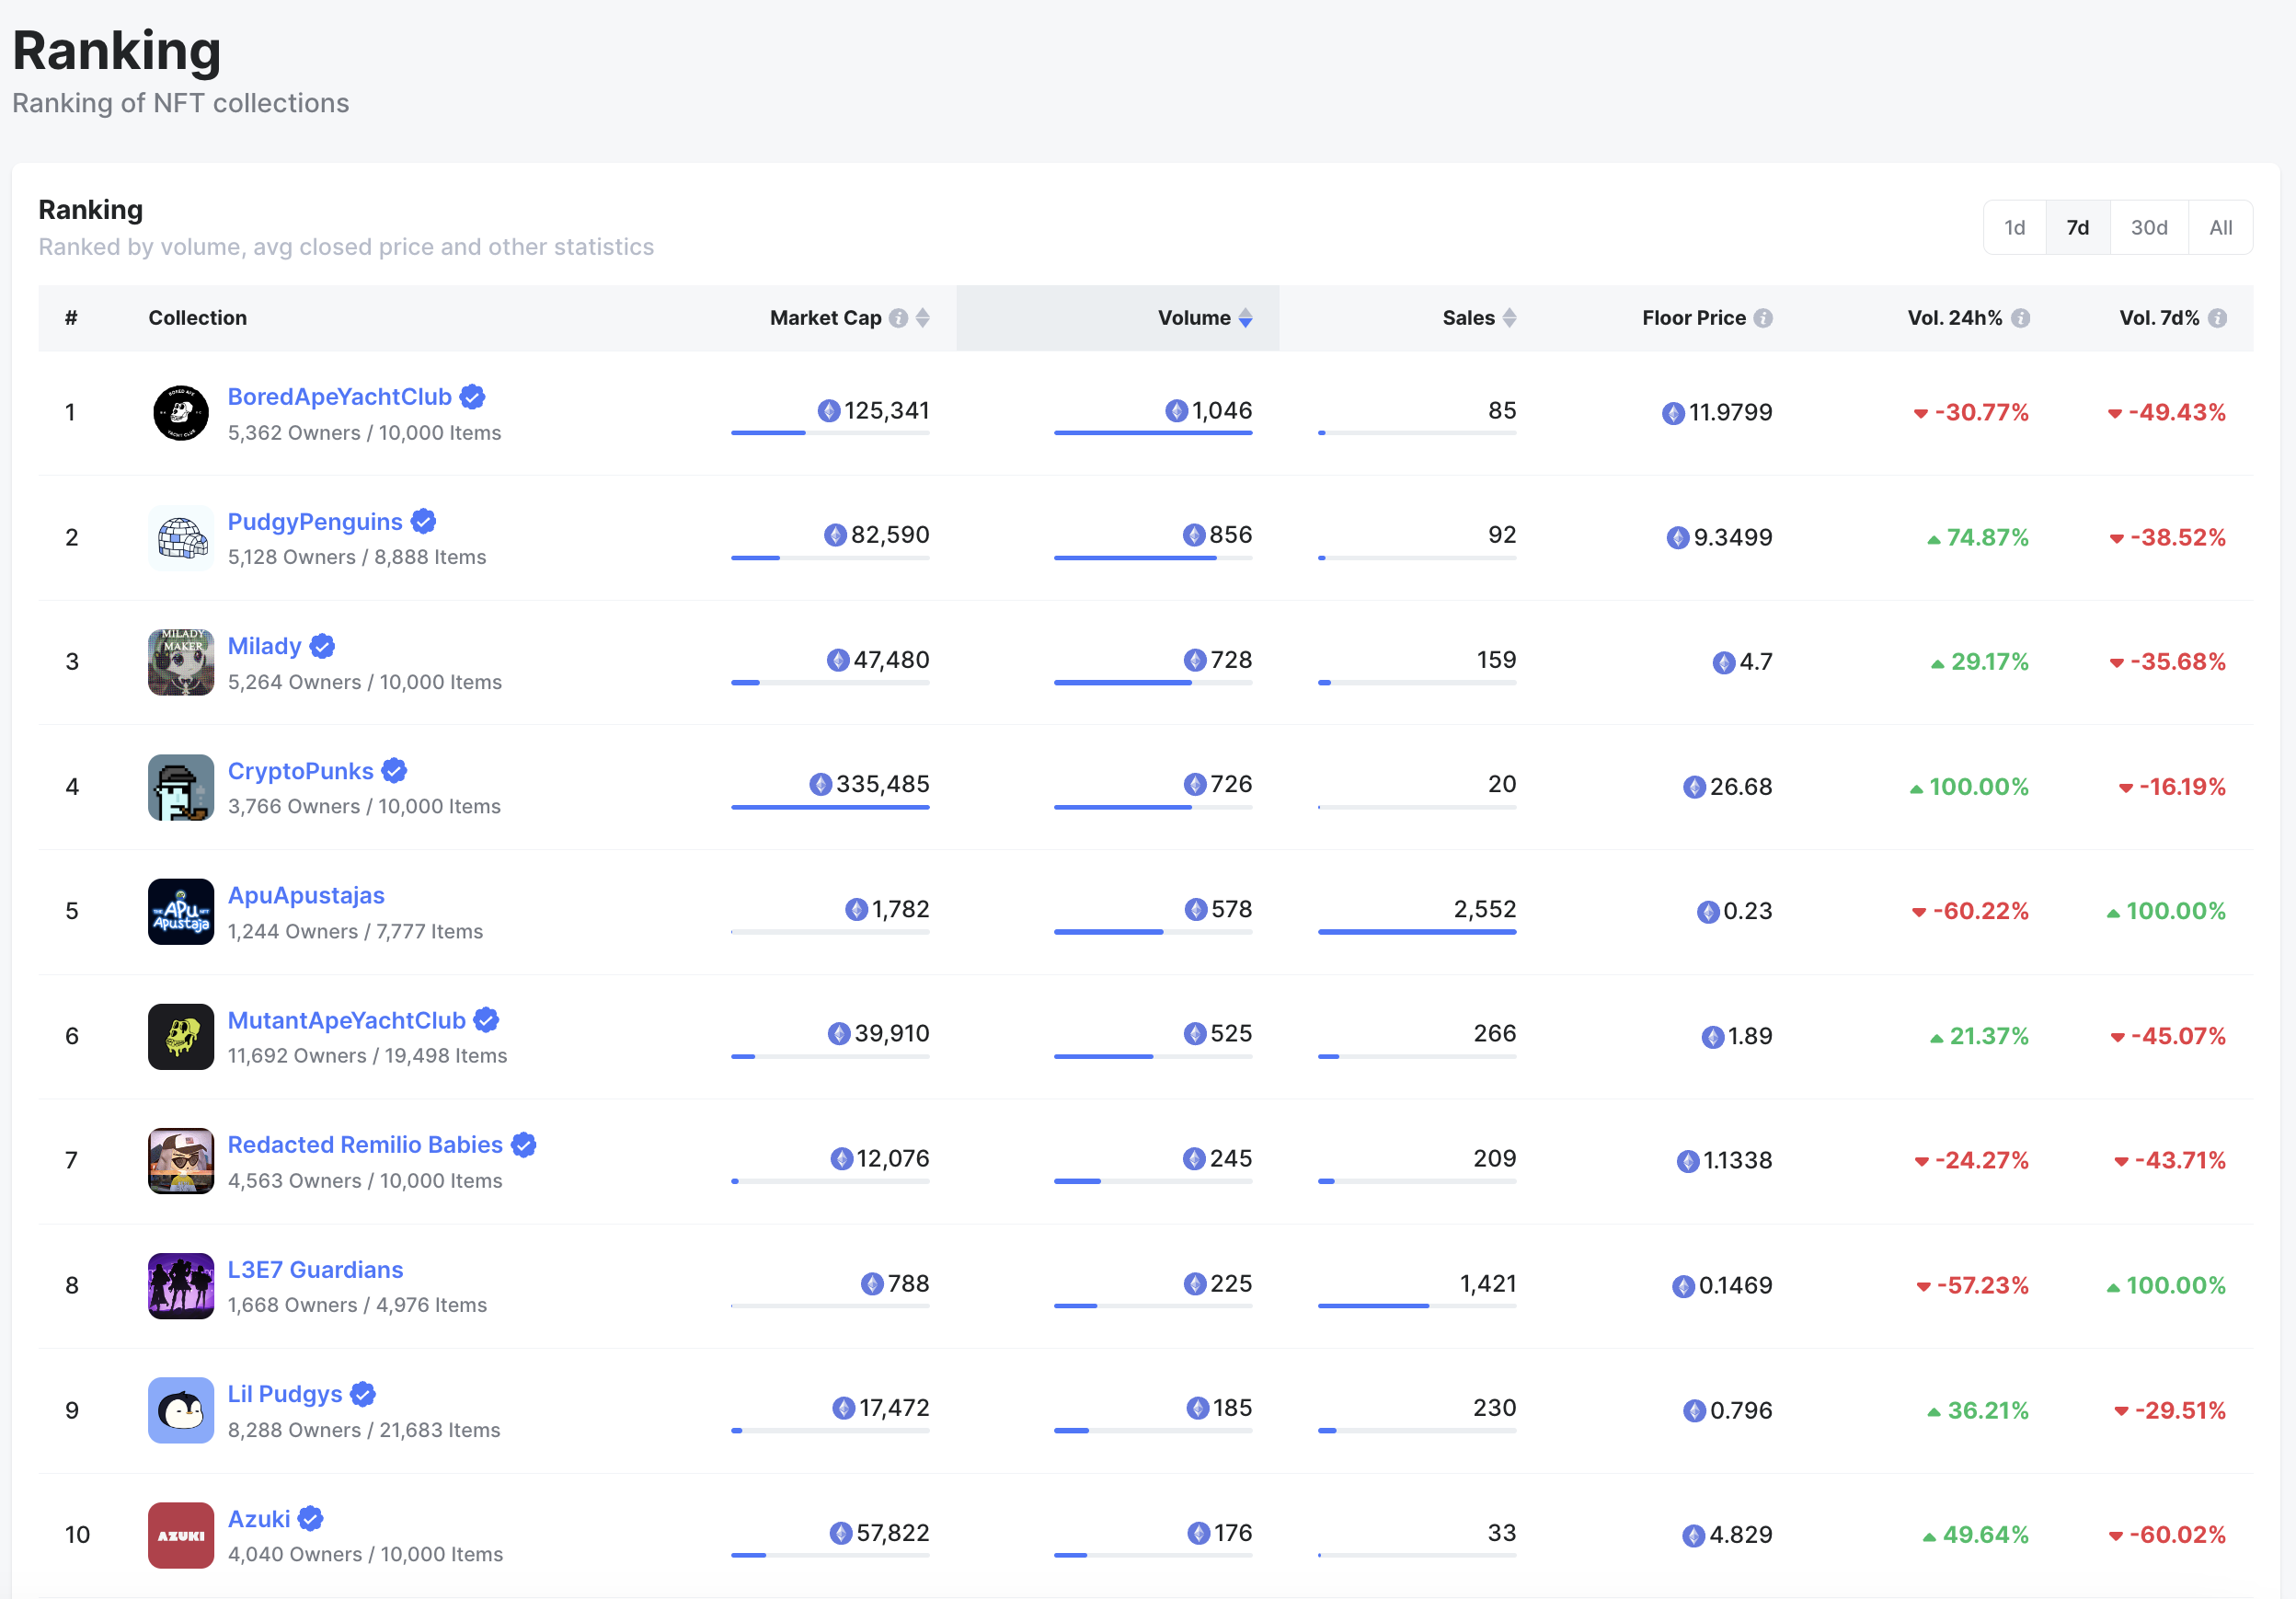The height and width of the screenshot is (1599, 2296).
Task: Select the 7d time range tab
Action: 2078,228
